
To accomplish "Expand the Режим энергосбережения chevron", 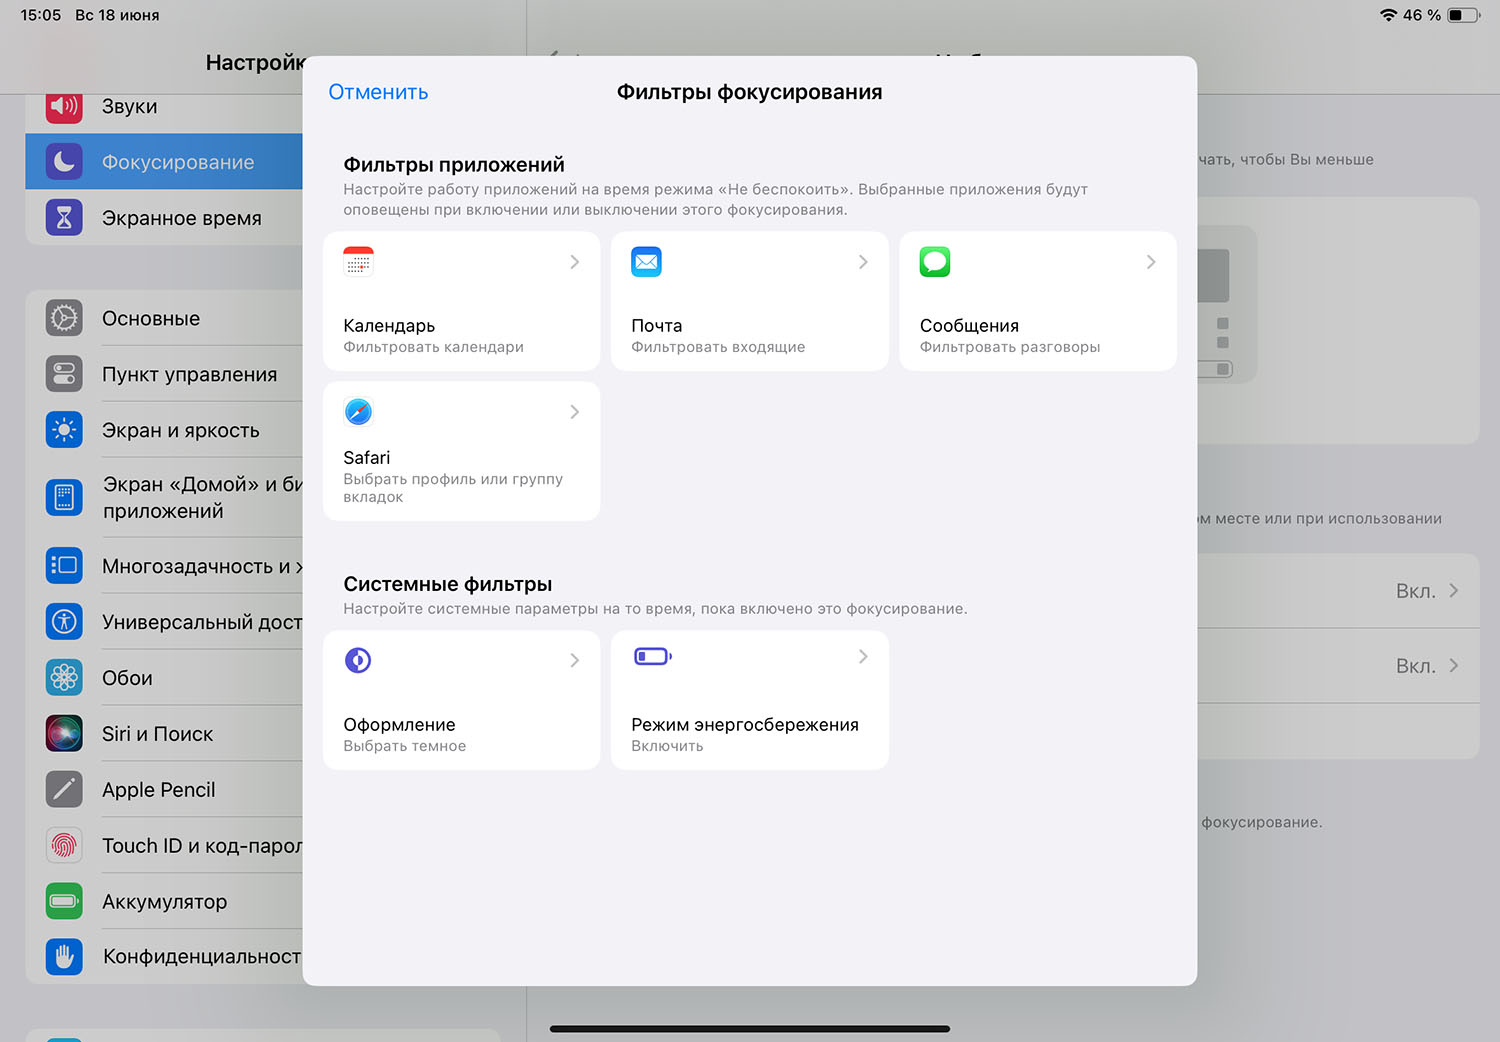I will (x=863, y=657).
